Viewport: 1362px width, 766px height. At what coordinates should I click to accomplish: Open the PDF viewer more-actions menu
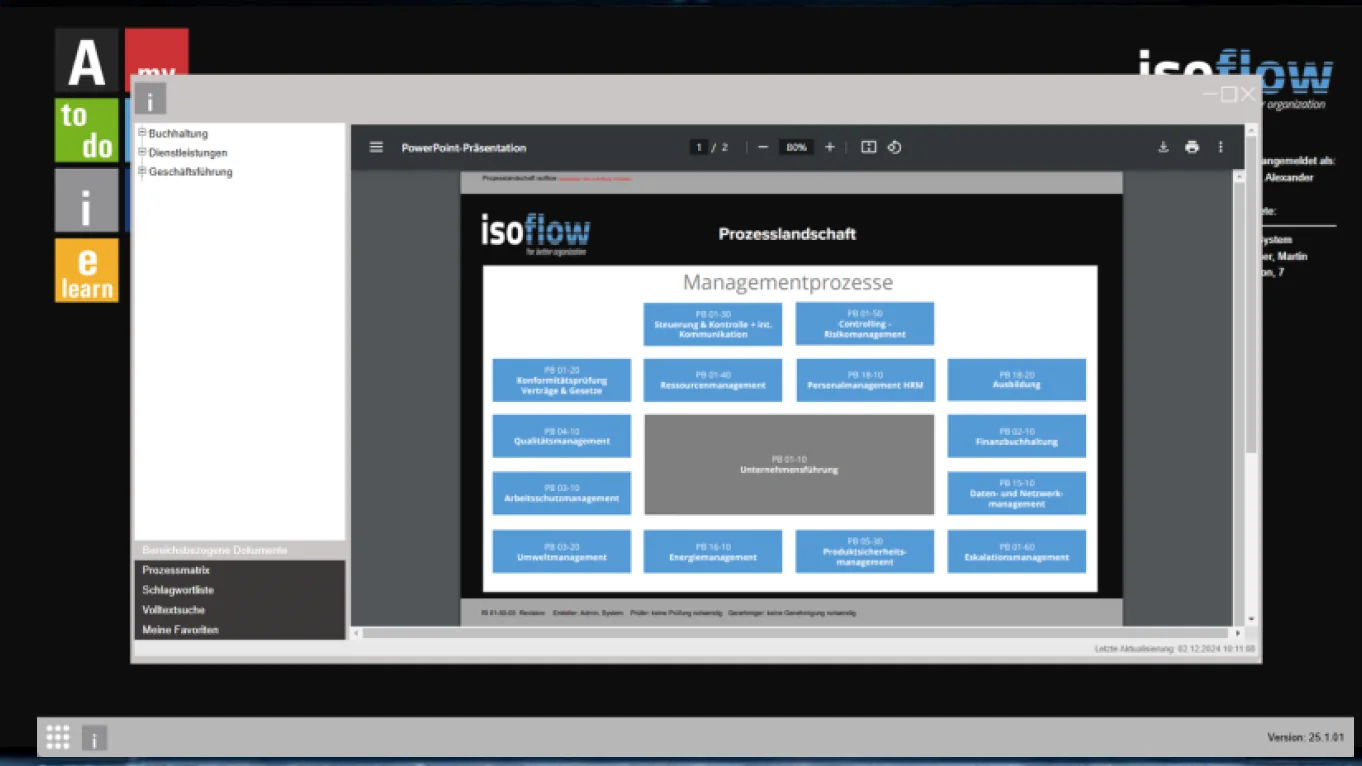coord(1220,147)
